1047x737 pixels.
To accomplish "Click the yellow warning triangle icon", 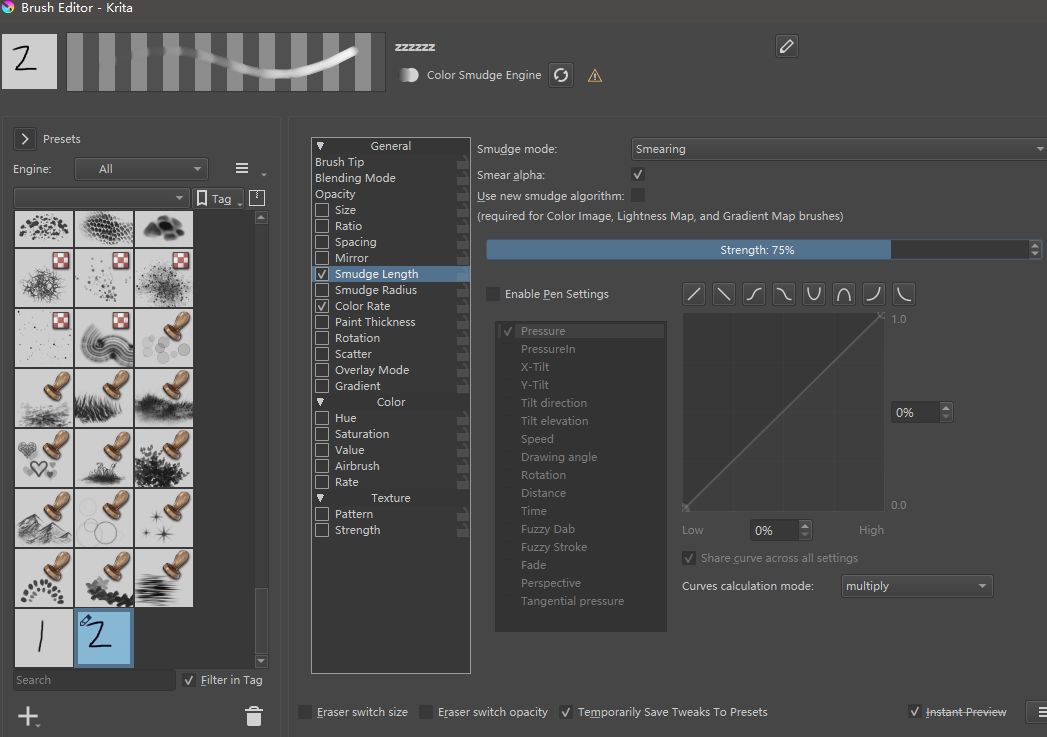I will point(595,76).
